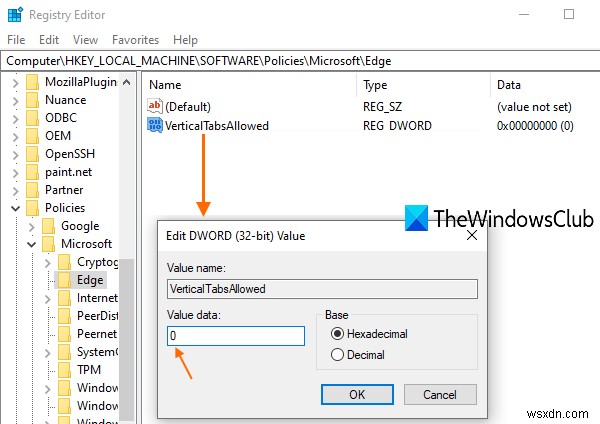Click the registry path address bar
This screenshot has width=600, height=424.
(x=302, y=61)
